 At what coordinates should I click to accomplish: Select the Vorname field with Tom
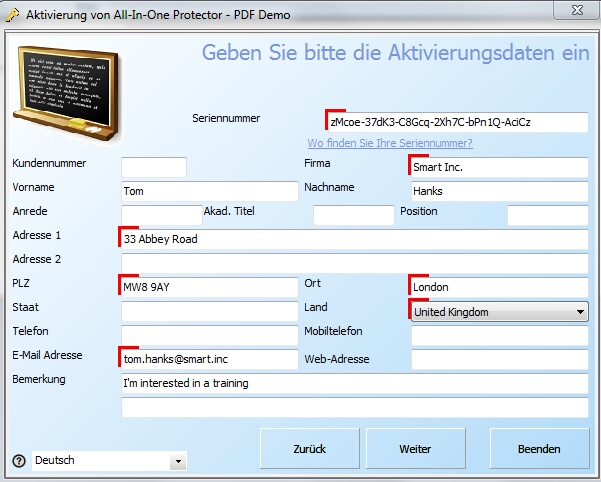point(209,191)
